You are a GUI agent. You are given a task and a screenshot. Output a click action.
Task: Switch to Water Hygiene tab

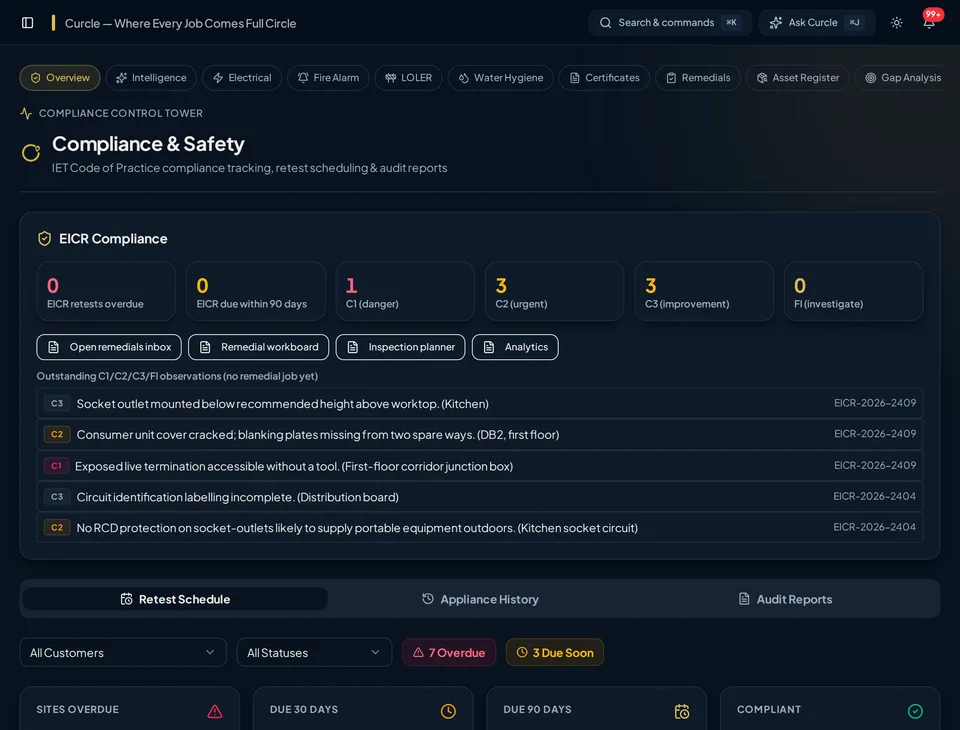pos(500,78)
